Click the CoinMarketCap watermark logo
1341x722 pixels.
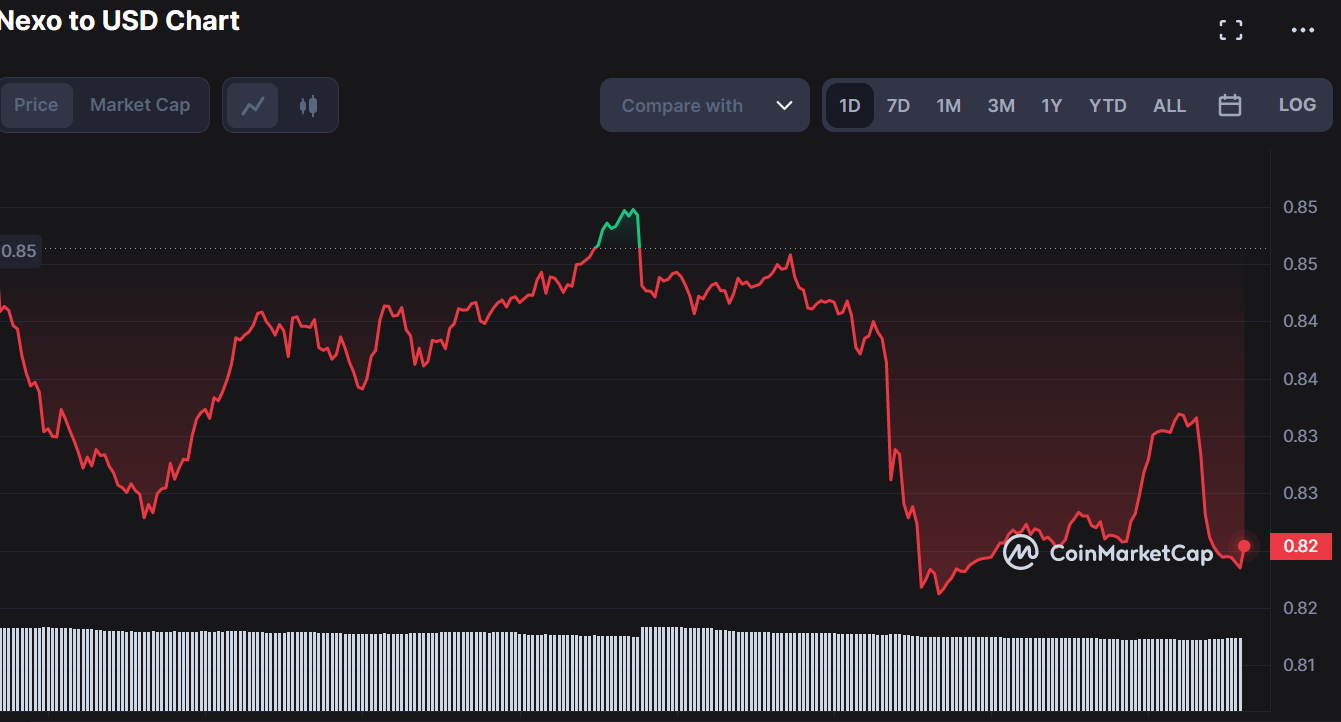(x=1018, y=551)
